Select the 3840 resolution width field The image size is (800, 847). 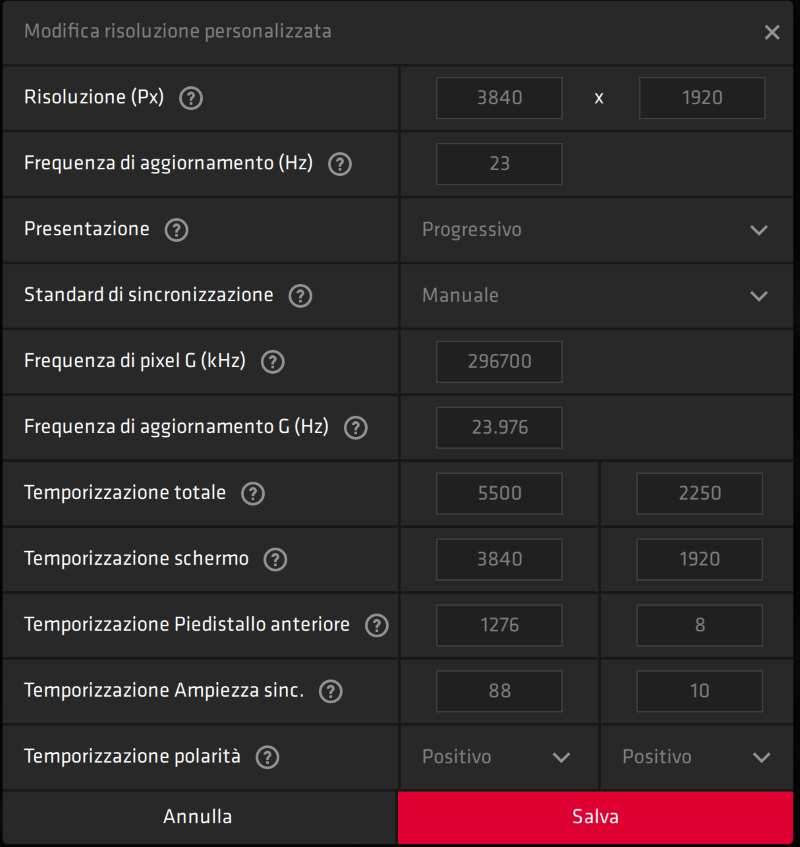pyautogui.click(x=499, y=98)
